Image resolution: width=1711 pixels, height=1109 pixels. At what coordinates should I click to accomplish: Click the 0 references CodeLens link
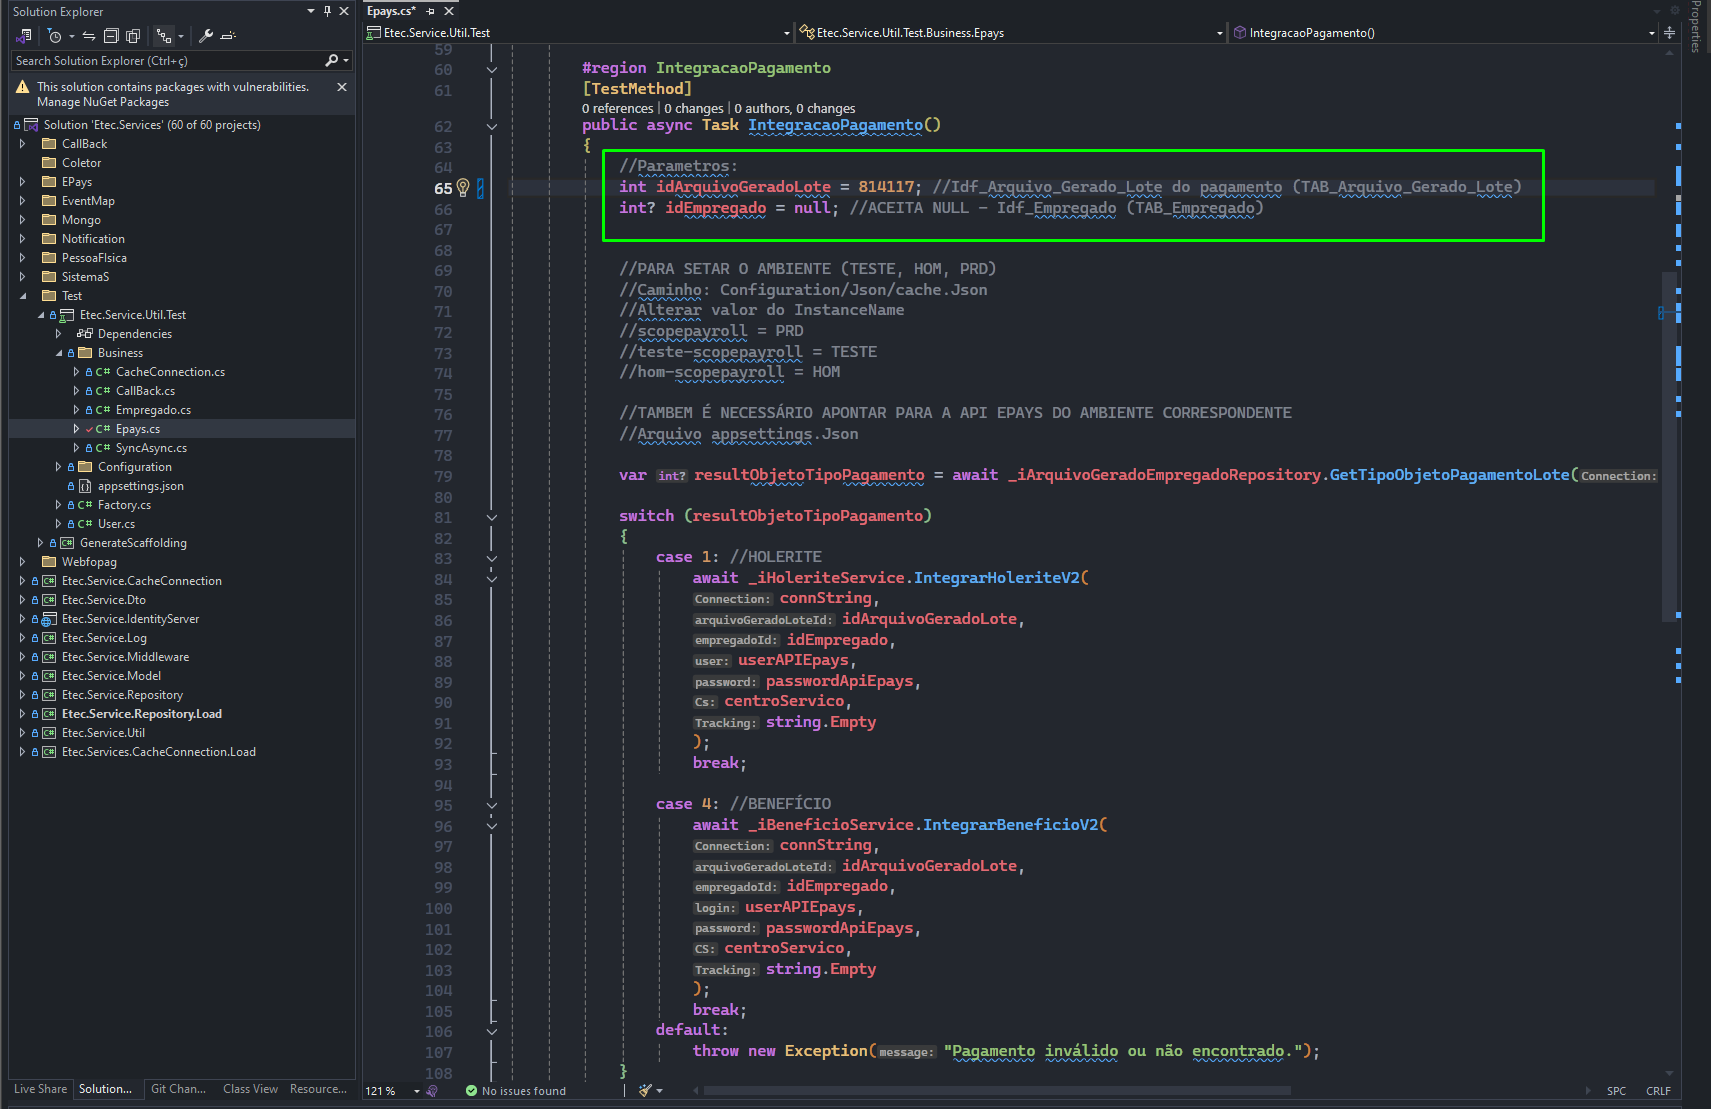[617, 109]
